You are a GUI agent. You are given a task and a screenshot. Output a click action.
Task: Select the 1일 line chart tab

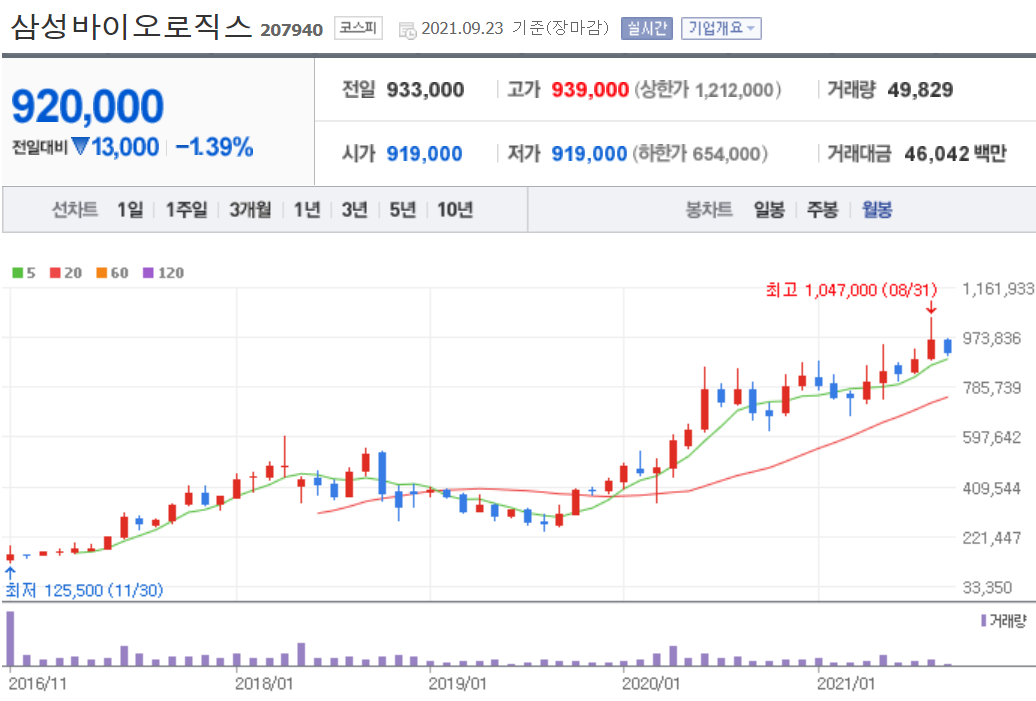[130, 210]
